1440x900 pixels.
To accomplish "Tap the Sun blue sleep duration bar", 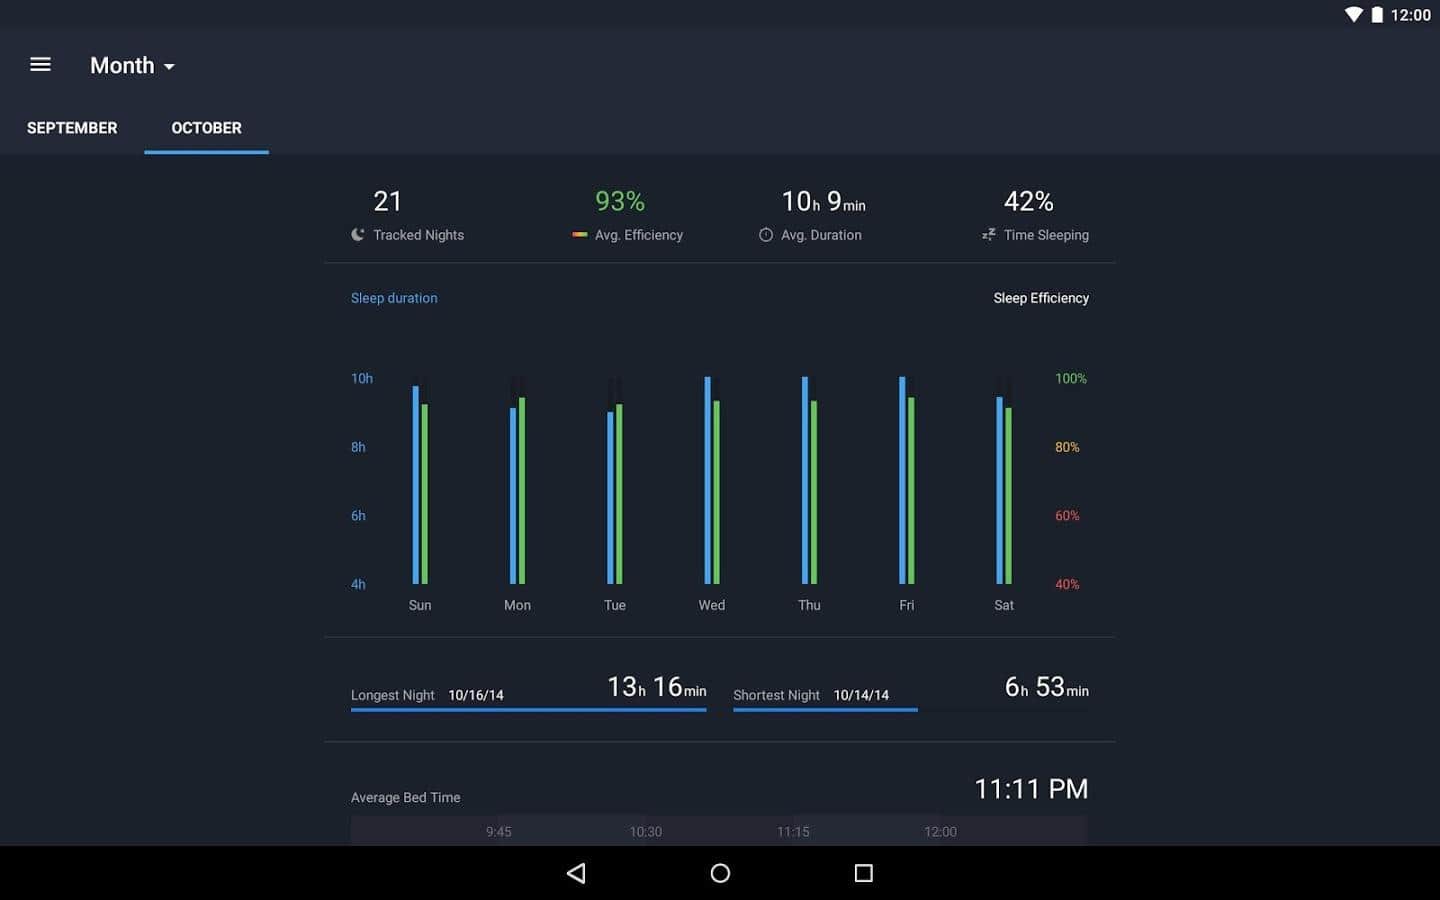I will [x=416, y=485].
